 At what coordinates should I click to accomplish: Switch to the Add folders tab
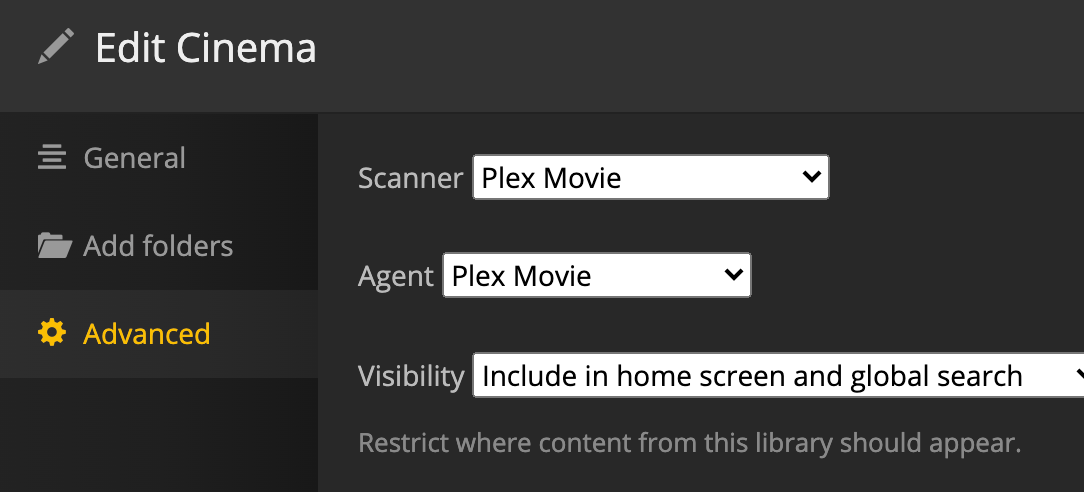pos(158,246)
